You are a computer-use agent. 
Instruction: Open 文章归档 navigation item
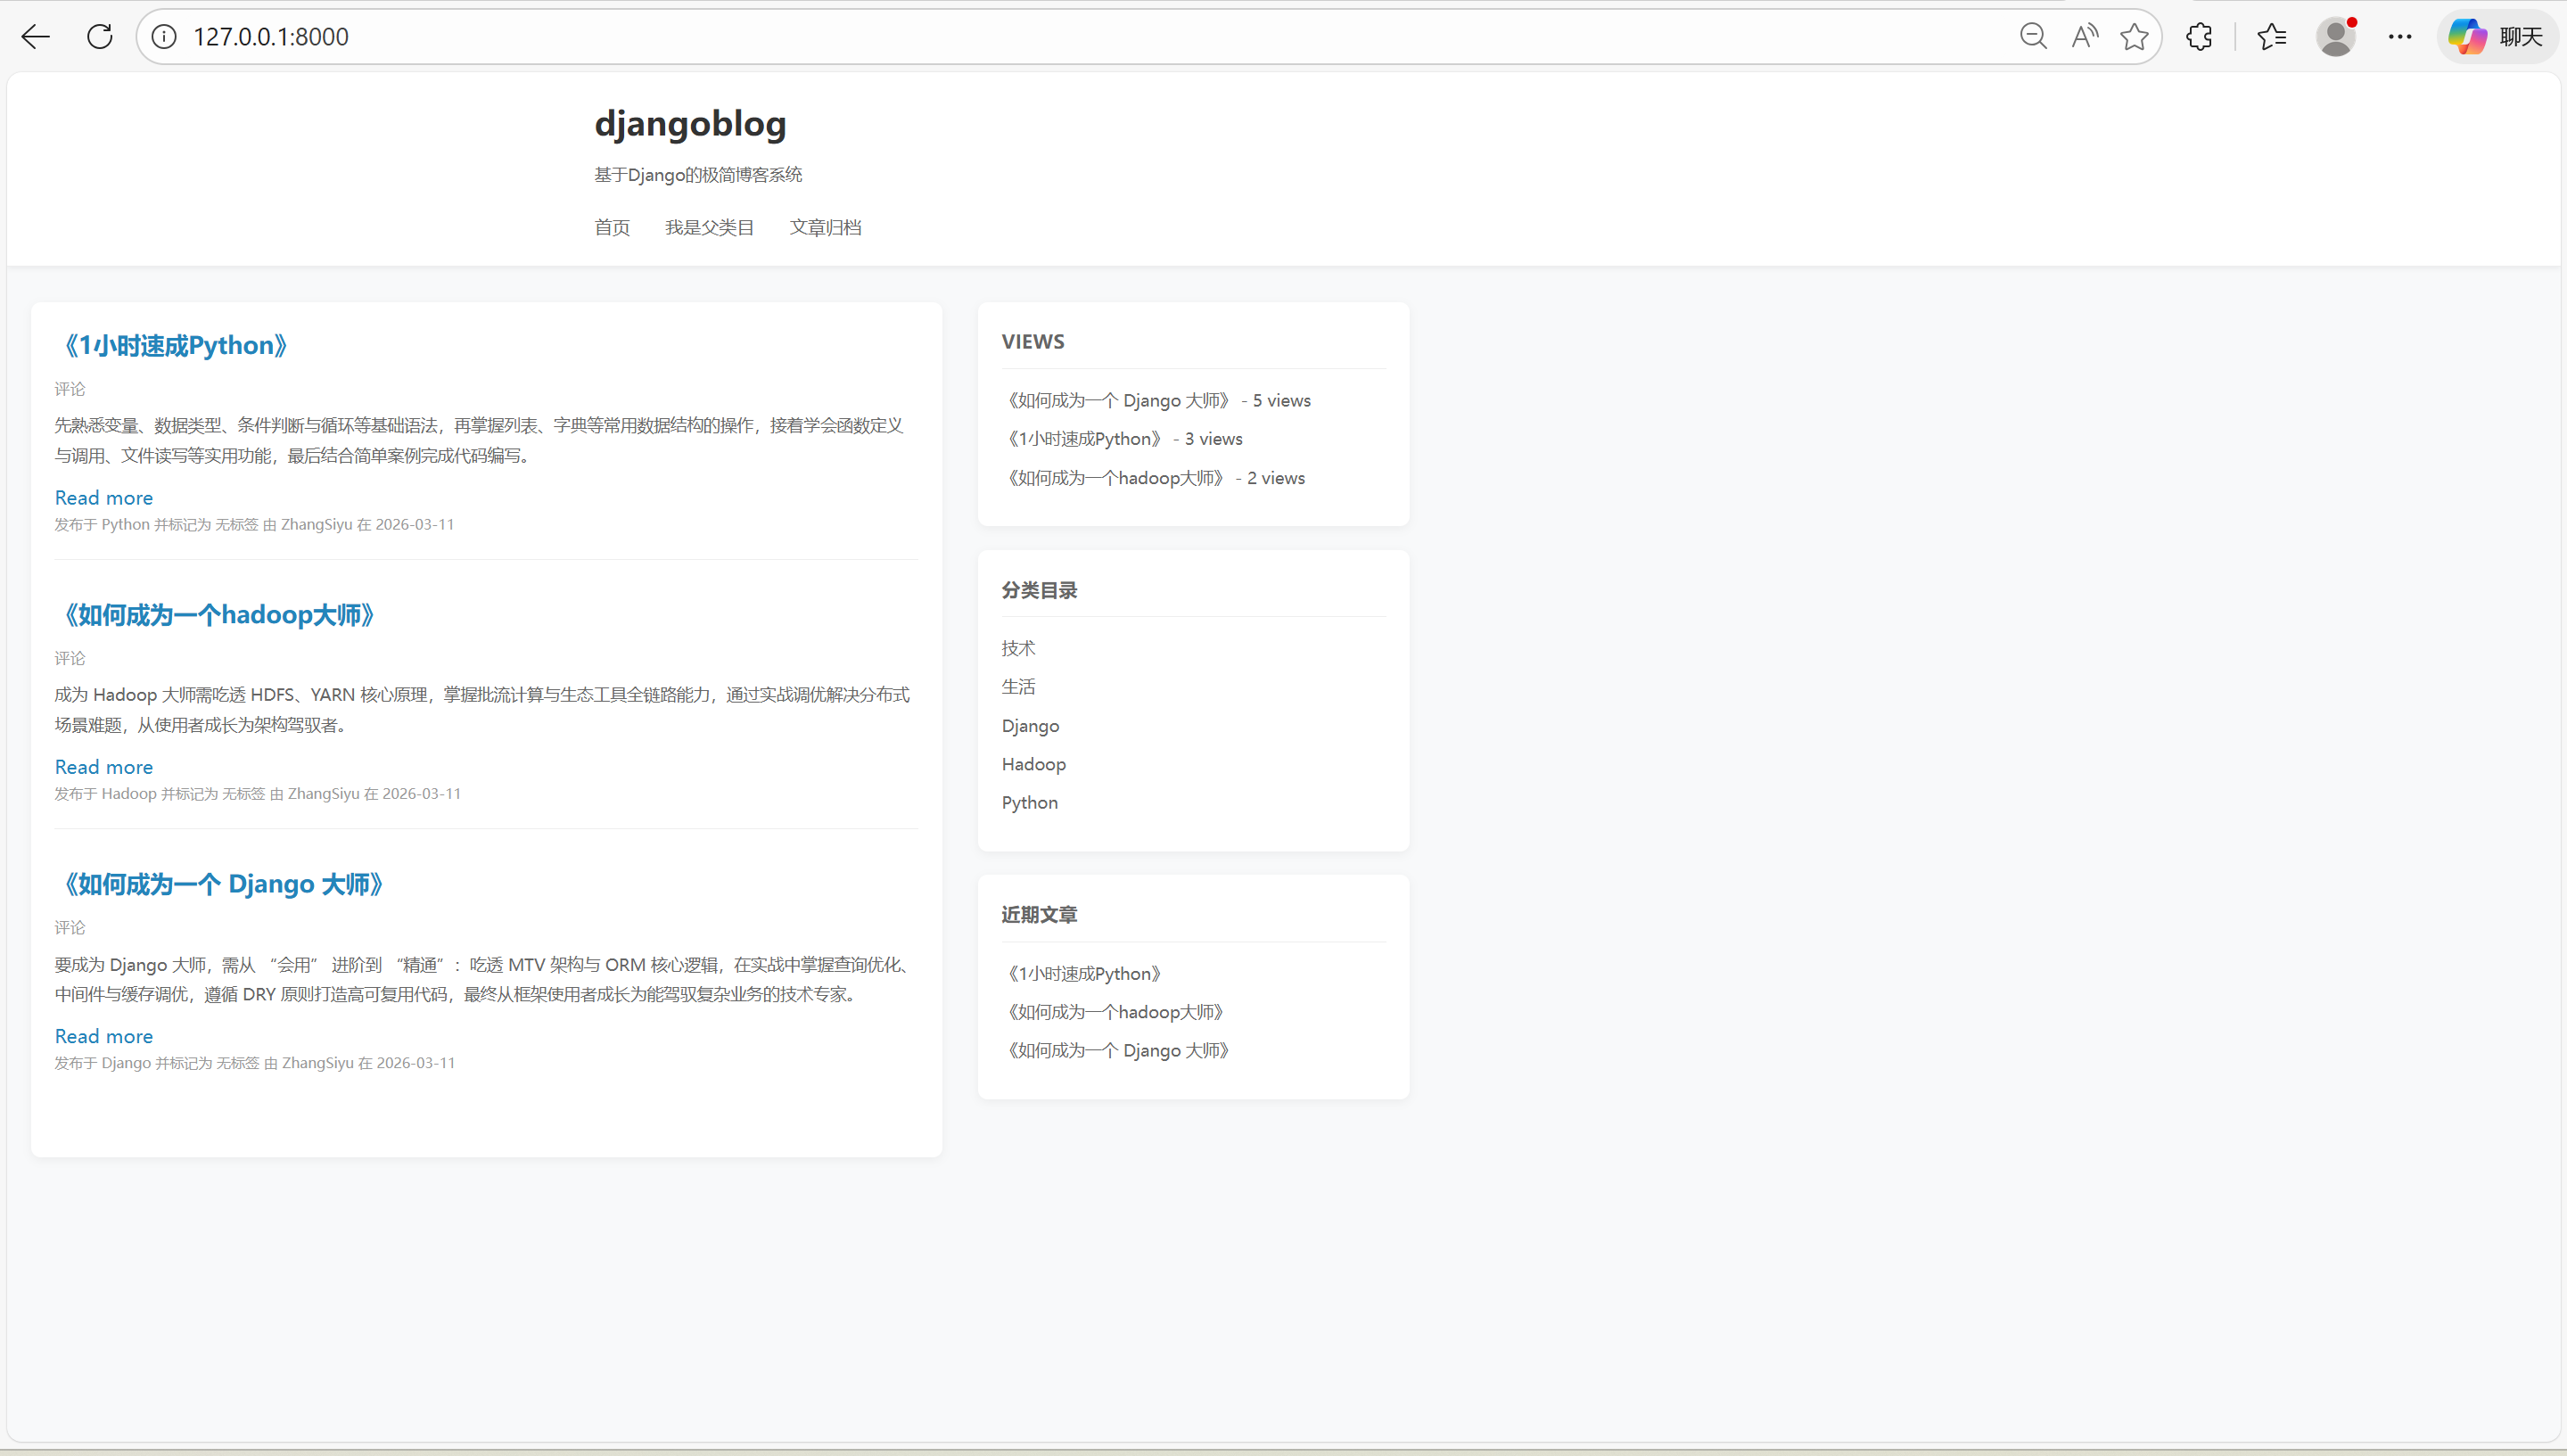pos(825,228)
